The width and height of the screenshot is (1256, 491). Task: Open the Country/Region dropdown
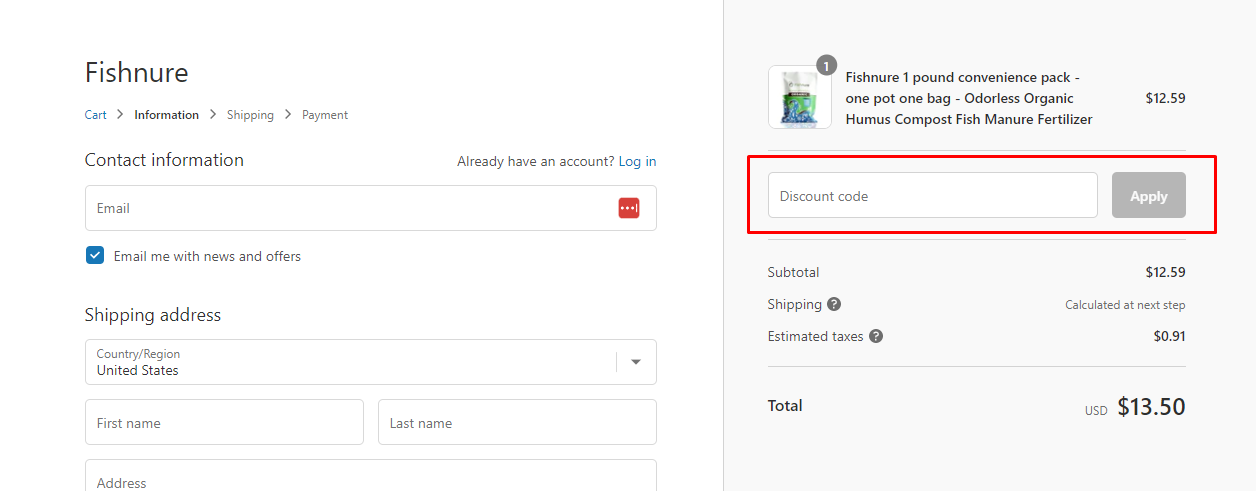371,362
